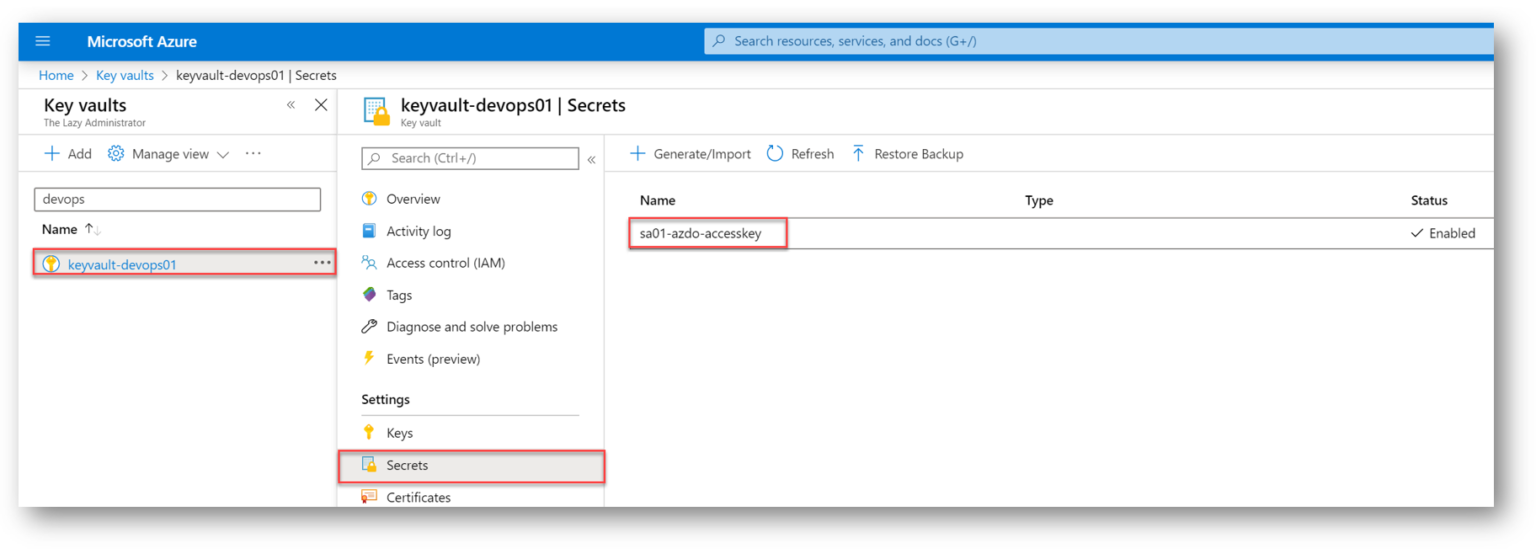This screenshot has height=554, width=1536.
Task: Collapse the resource menu with double chevron
Action: pos(591,160)
